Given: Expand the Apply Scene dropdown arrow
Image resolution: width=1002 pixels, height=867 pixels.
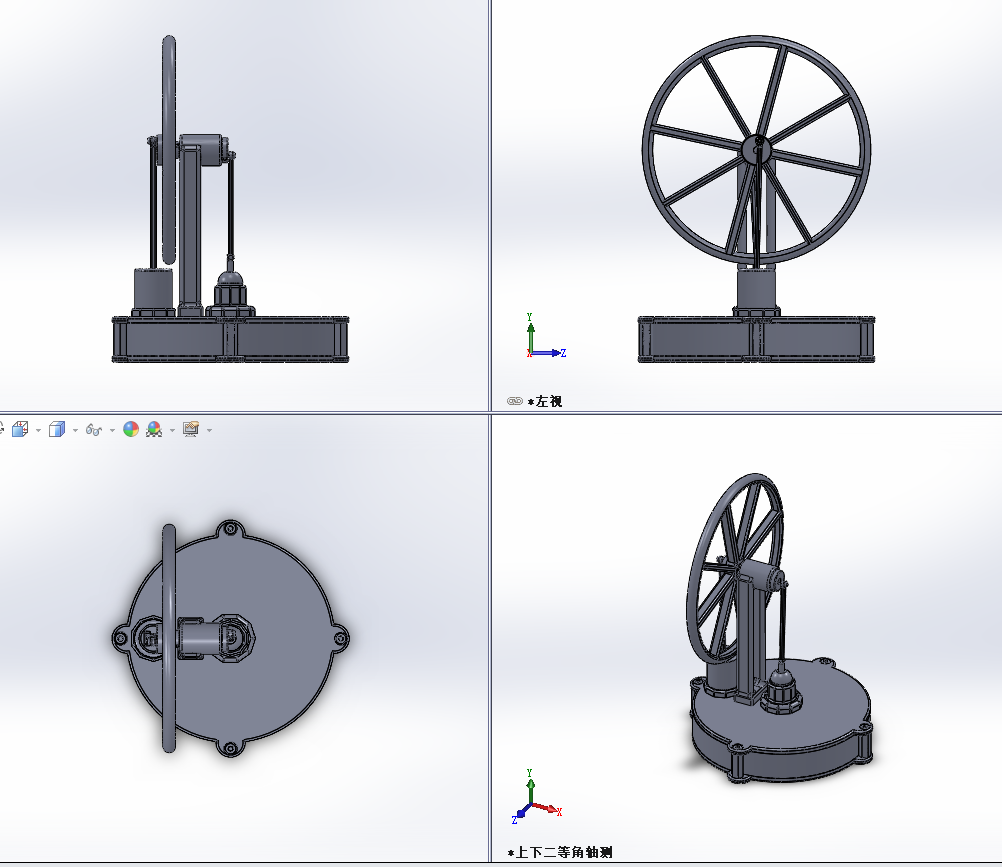Looking at the screenshot, I should pos(173,431).
